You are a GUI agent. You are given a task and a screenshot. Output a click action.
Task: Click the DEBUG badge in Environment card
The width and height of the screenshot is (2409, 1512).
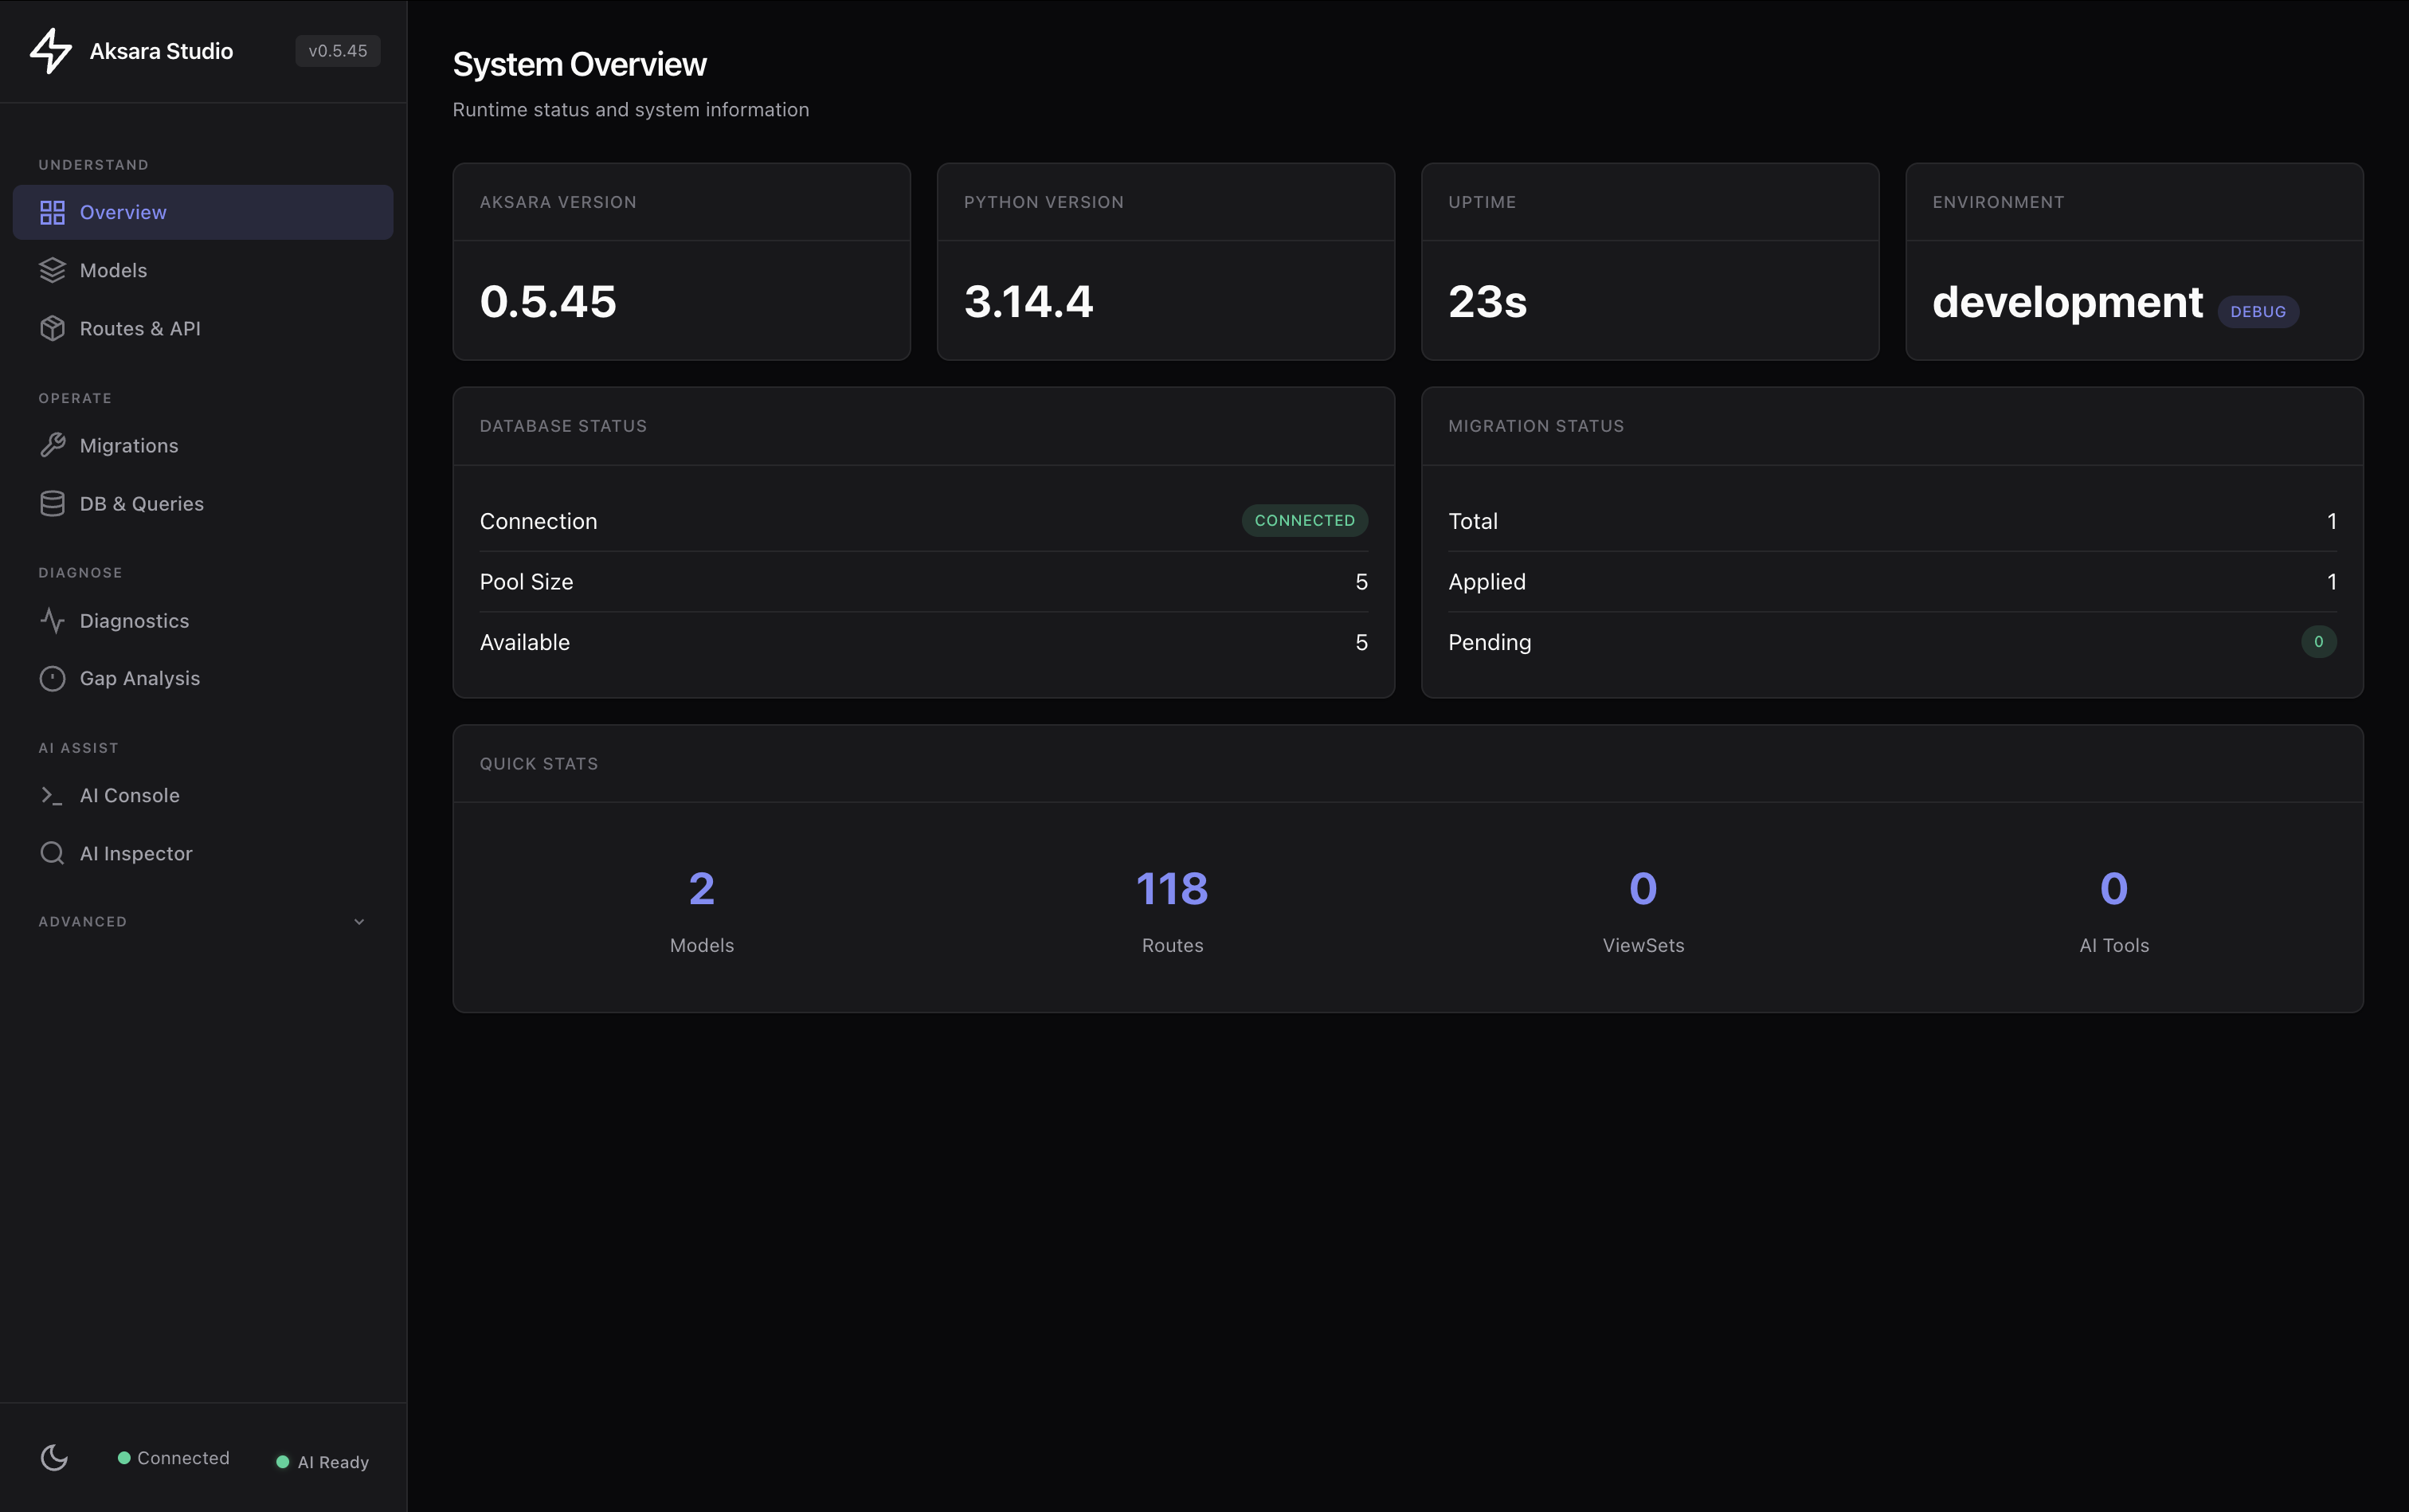pyautogui.click(x=2258, y=311)
